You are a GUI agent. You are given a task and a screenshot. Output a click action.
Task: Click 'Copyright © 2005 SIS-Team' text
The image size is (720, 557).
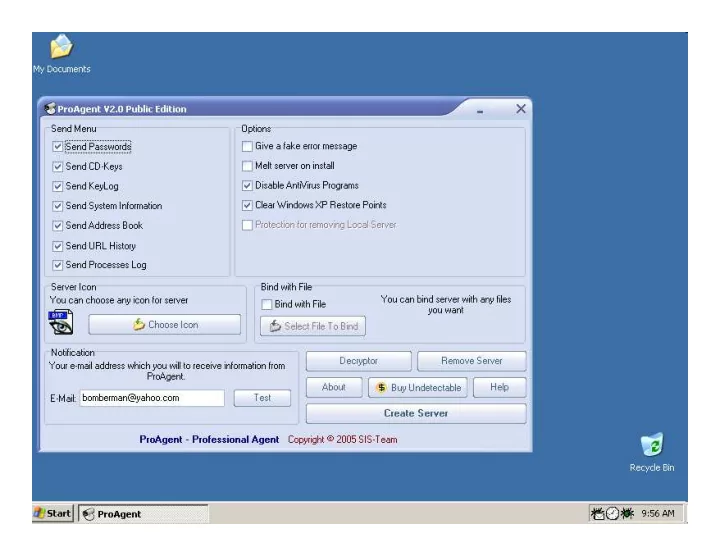click(343, 439)
